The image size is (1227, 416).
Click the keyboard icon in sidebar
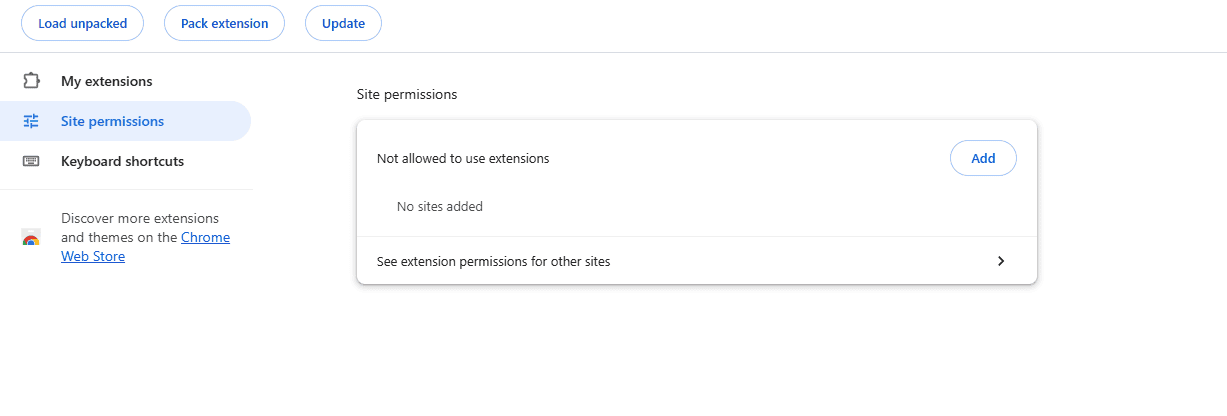point(31,161)
